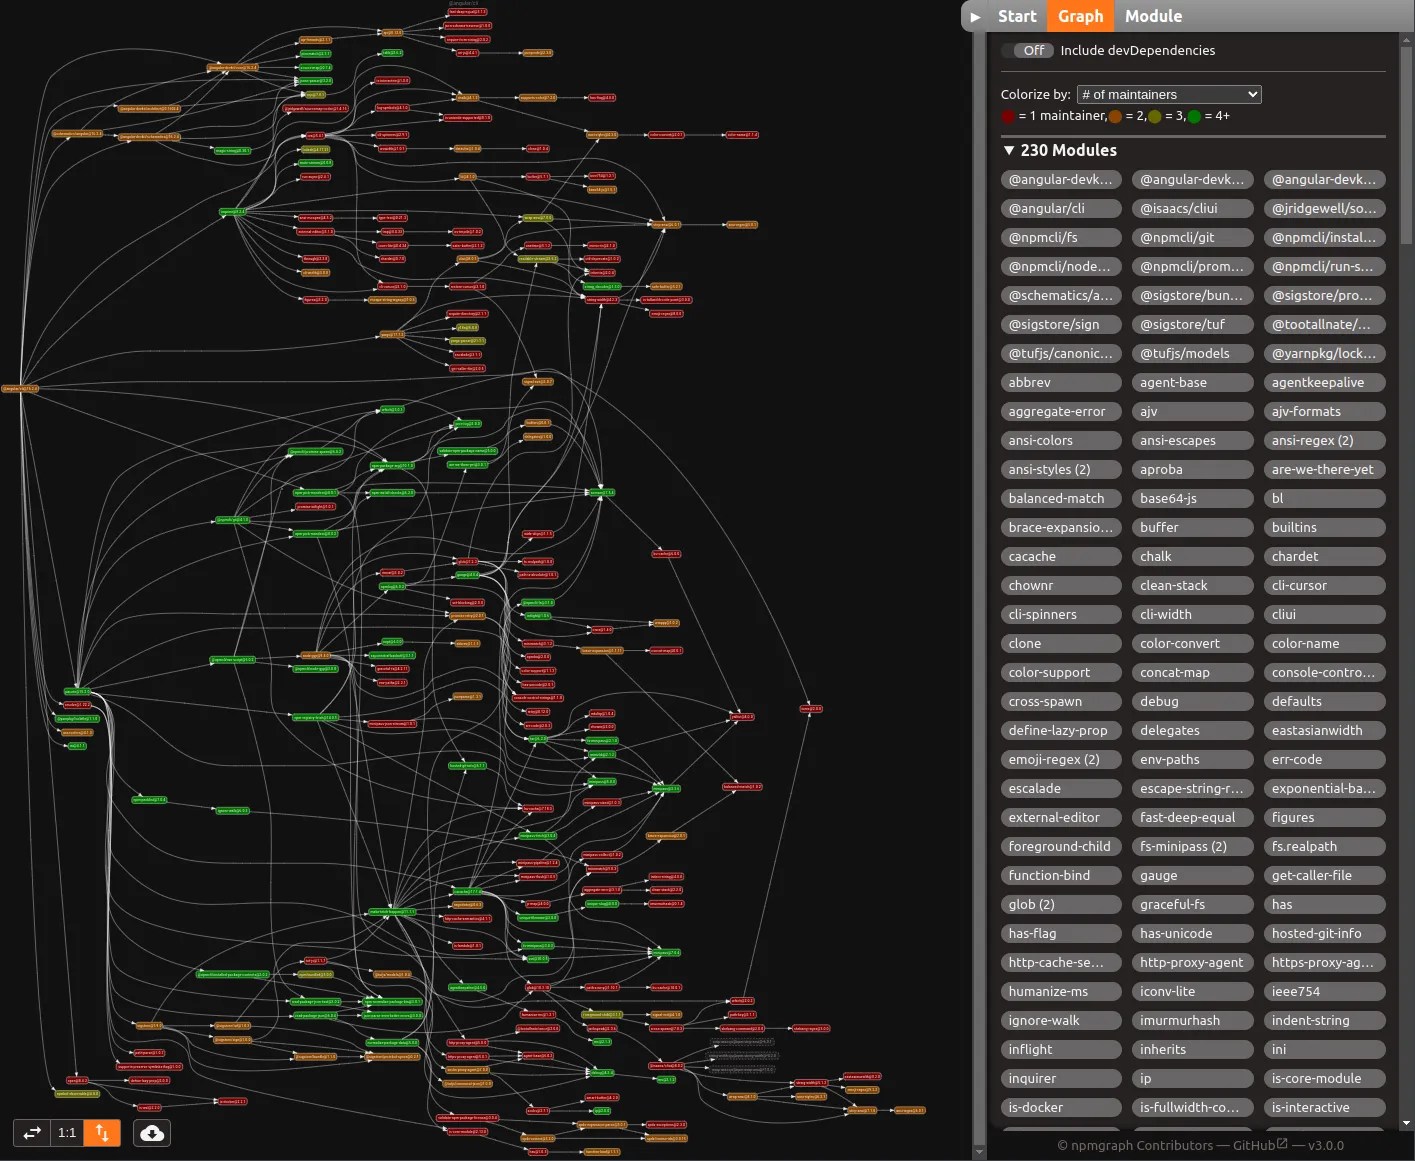Click the eastasianwidth module chip

[x=1325, y=730]
